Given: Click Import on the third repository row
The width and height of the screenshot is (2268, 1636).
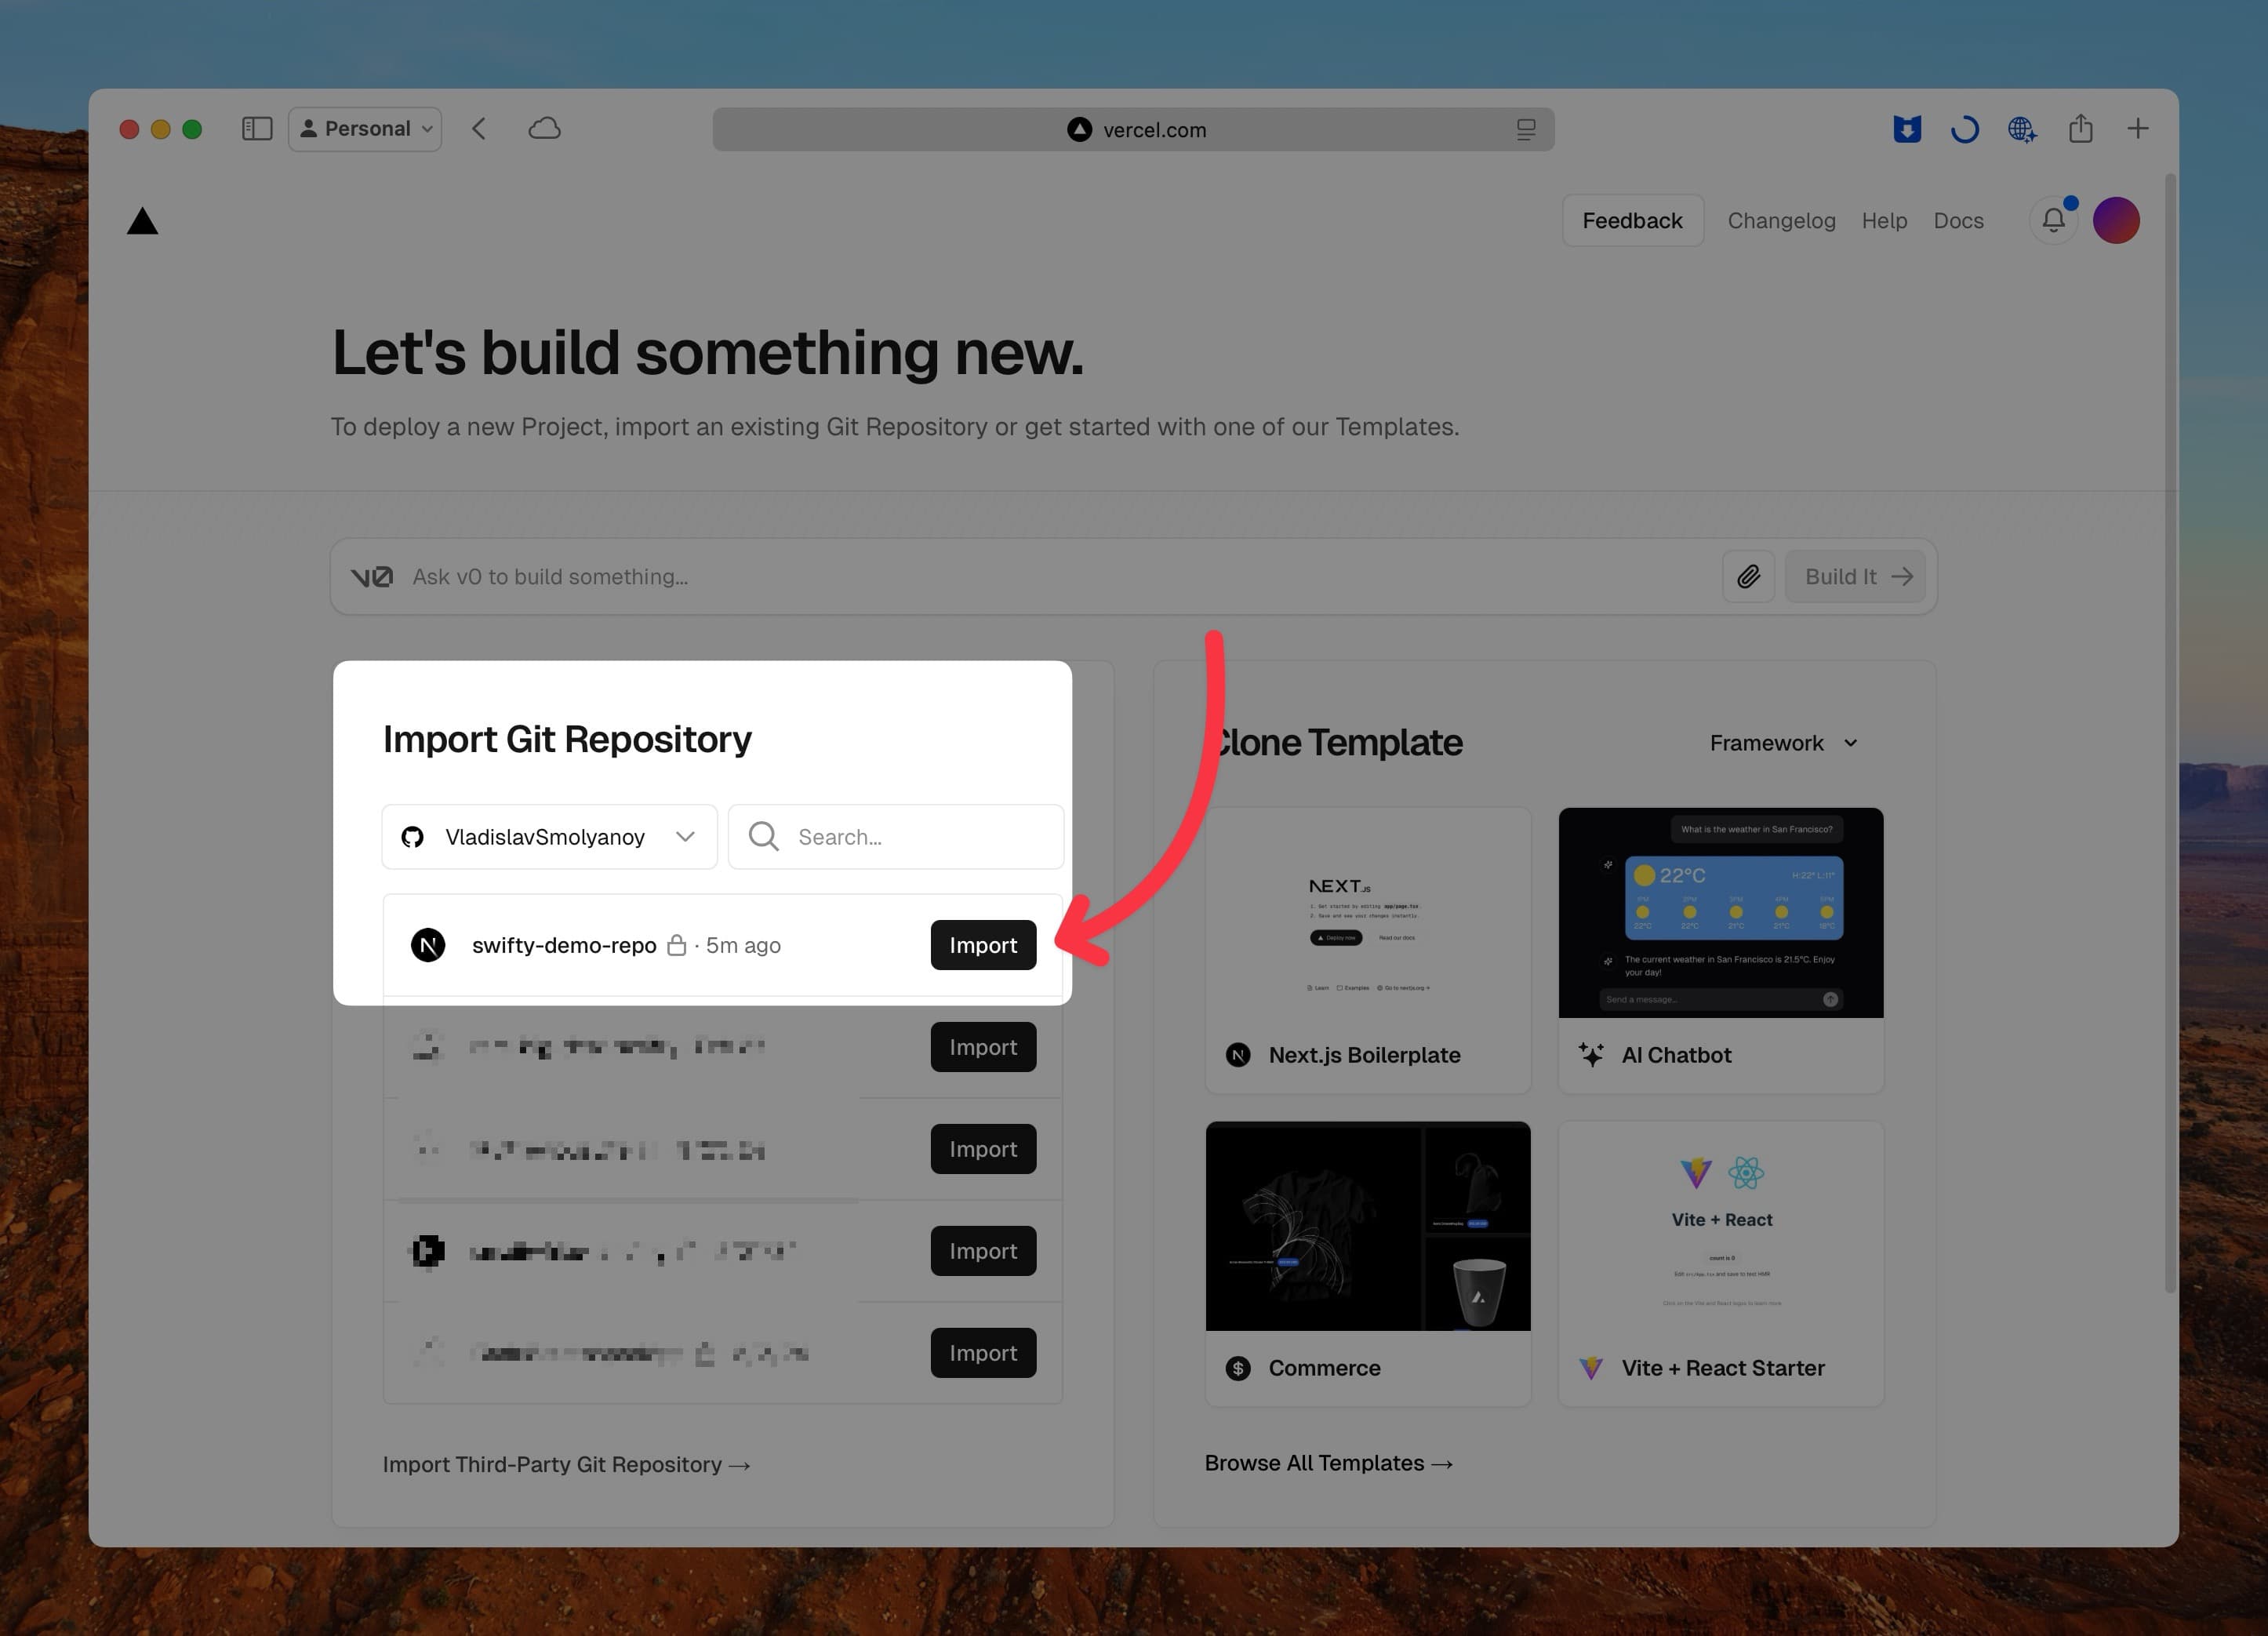Looking at the screenshot, I should click(983, 1149).
